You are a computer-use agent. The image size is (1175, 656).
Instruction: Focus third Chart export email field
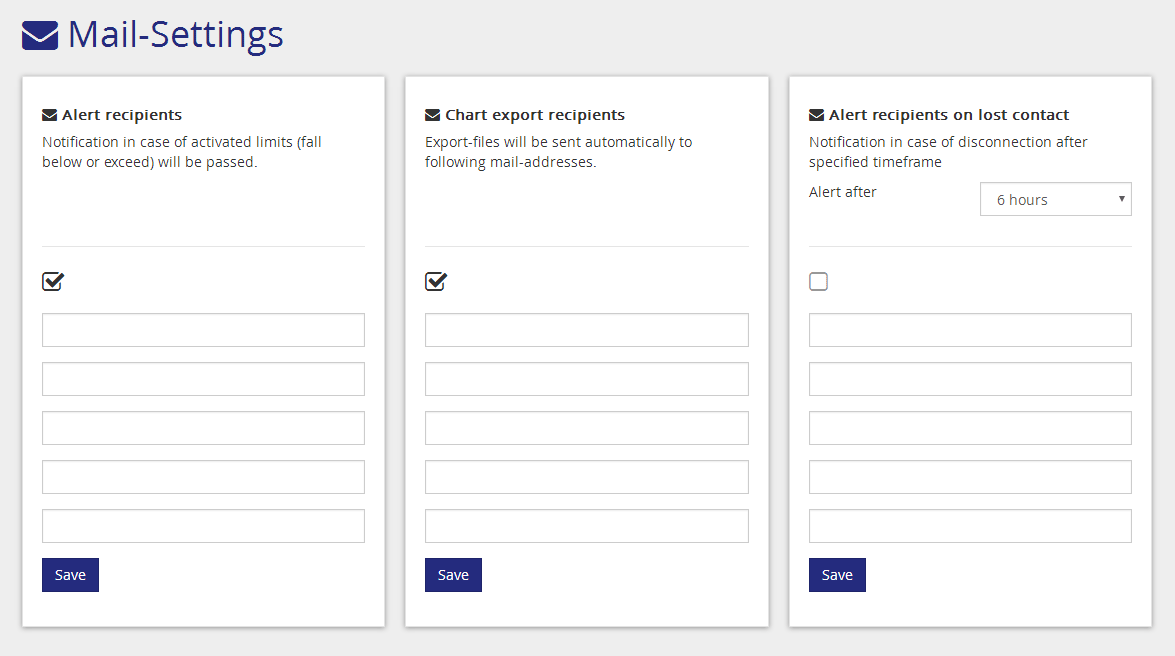pos(586,428)
